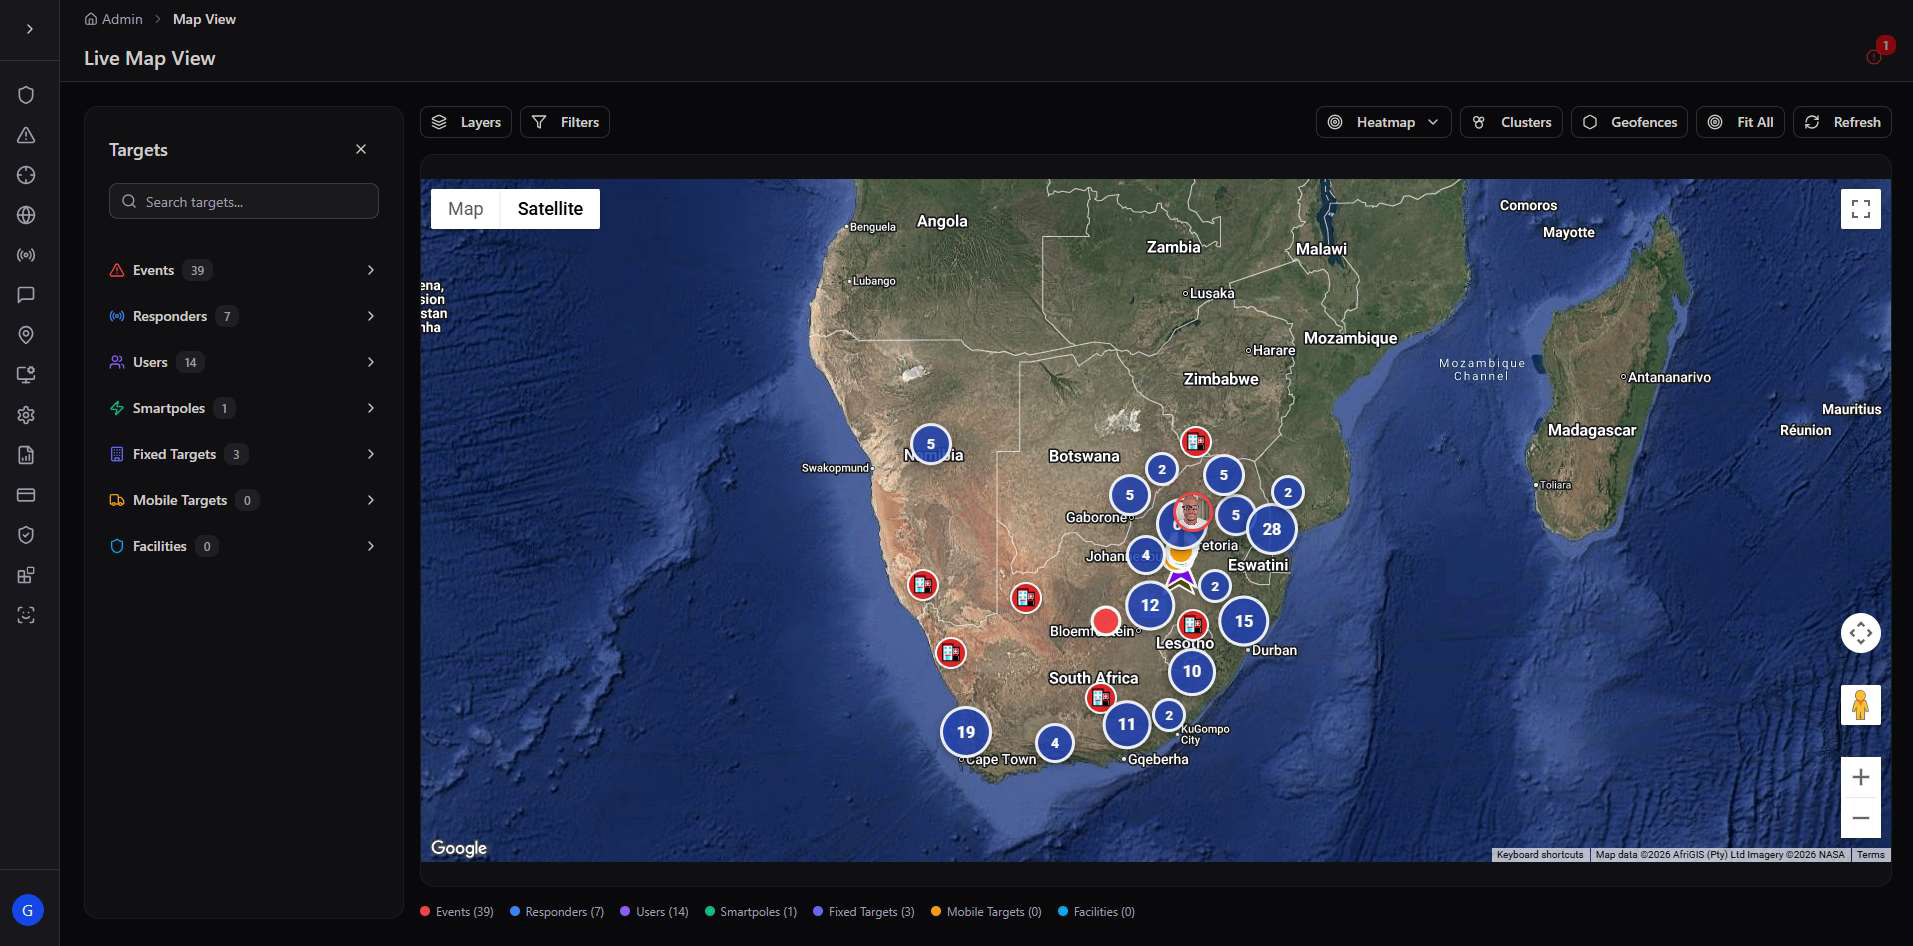
Task: Close the Targets panel
Action: (361, 149)
